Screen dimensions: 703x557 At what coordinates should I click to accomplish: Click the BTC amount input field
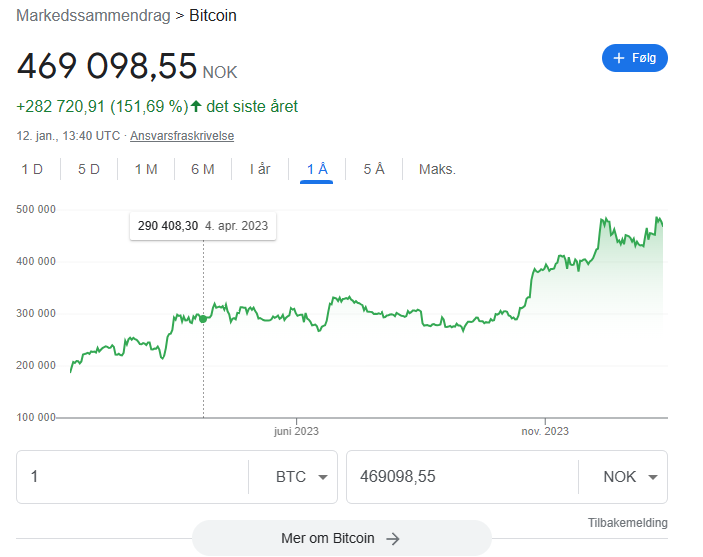click(x=132, y=477)
